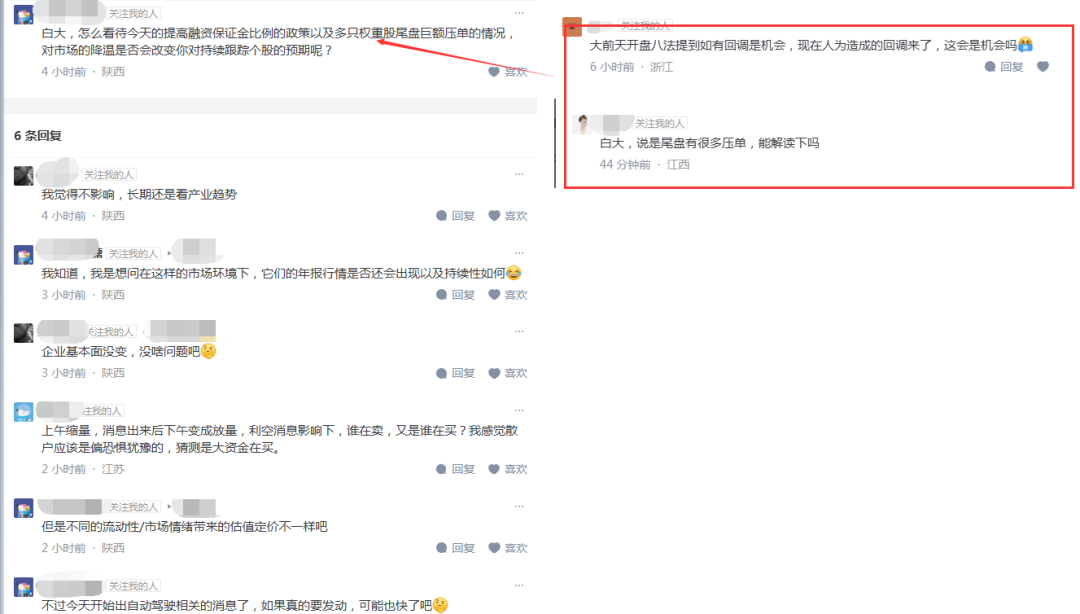The image size is (1080, 614).
Task: Click the 关注我的人 tag on top post
Action: pyautogui.click(x=134, y=13)
